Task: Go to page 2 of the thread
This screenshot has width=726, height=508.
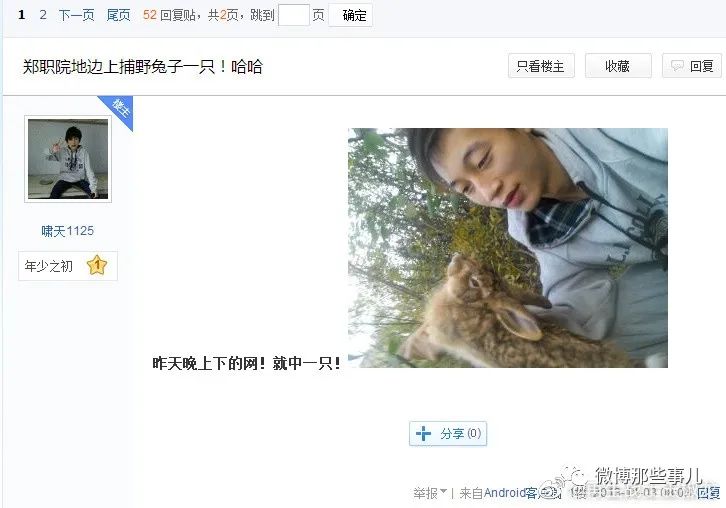Action: [x=43, y=15]
